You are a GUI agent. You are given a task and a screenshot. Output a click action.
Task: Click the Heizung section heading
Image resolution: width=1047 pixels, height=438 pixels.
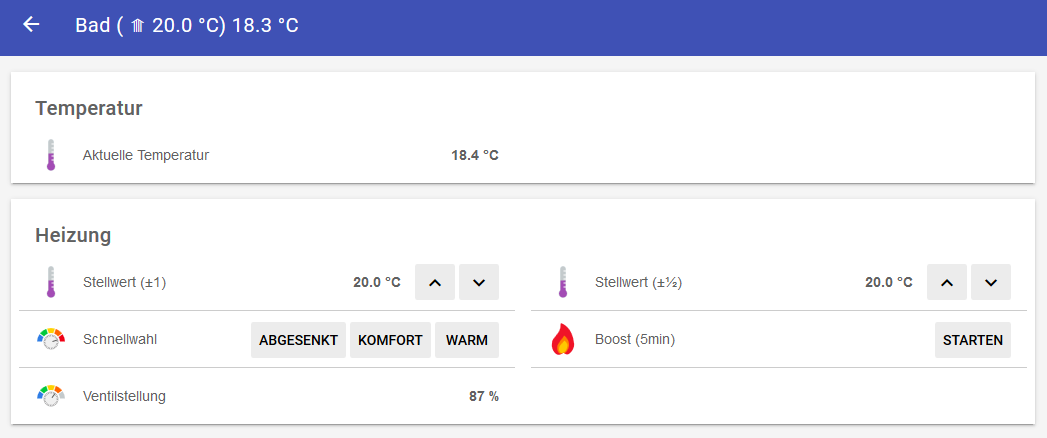click(73, 236)
